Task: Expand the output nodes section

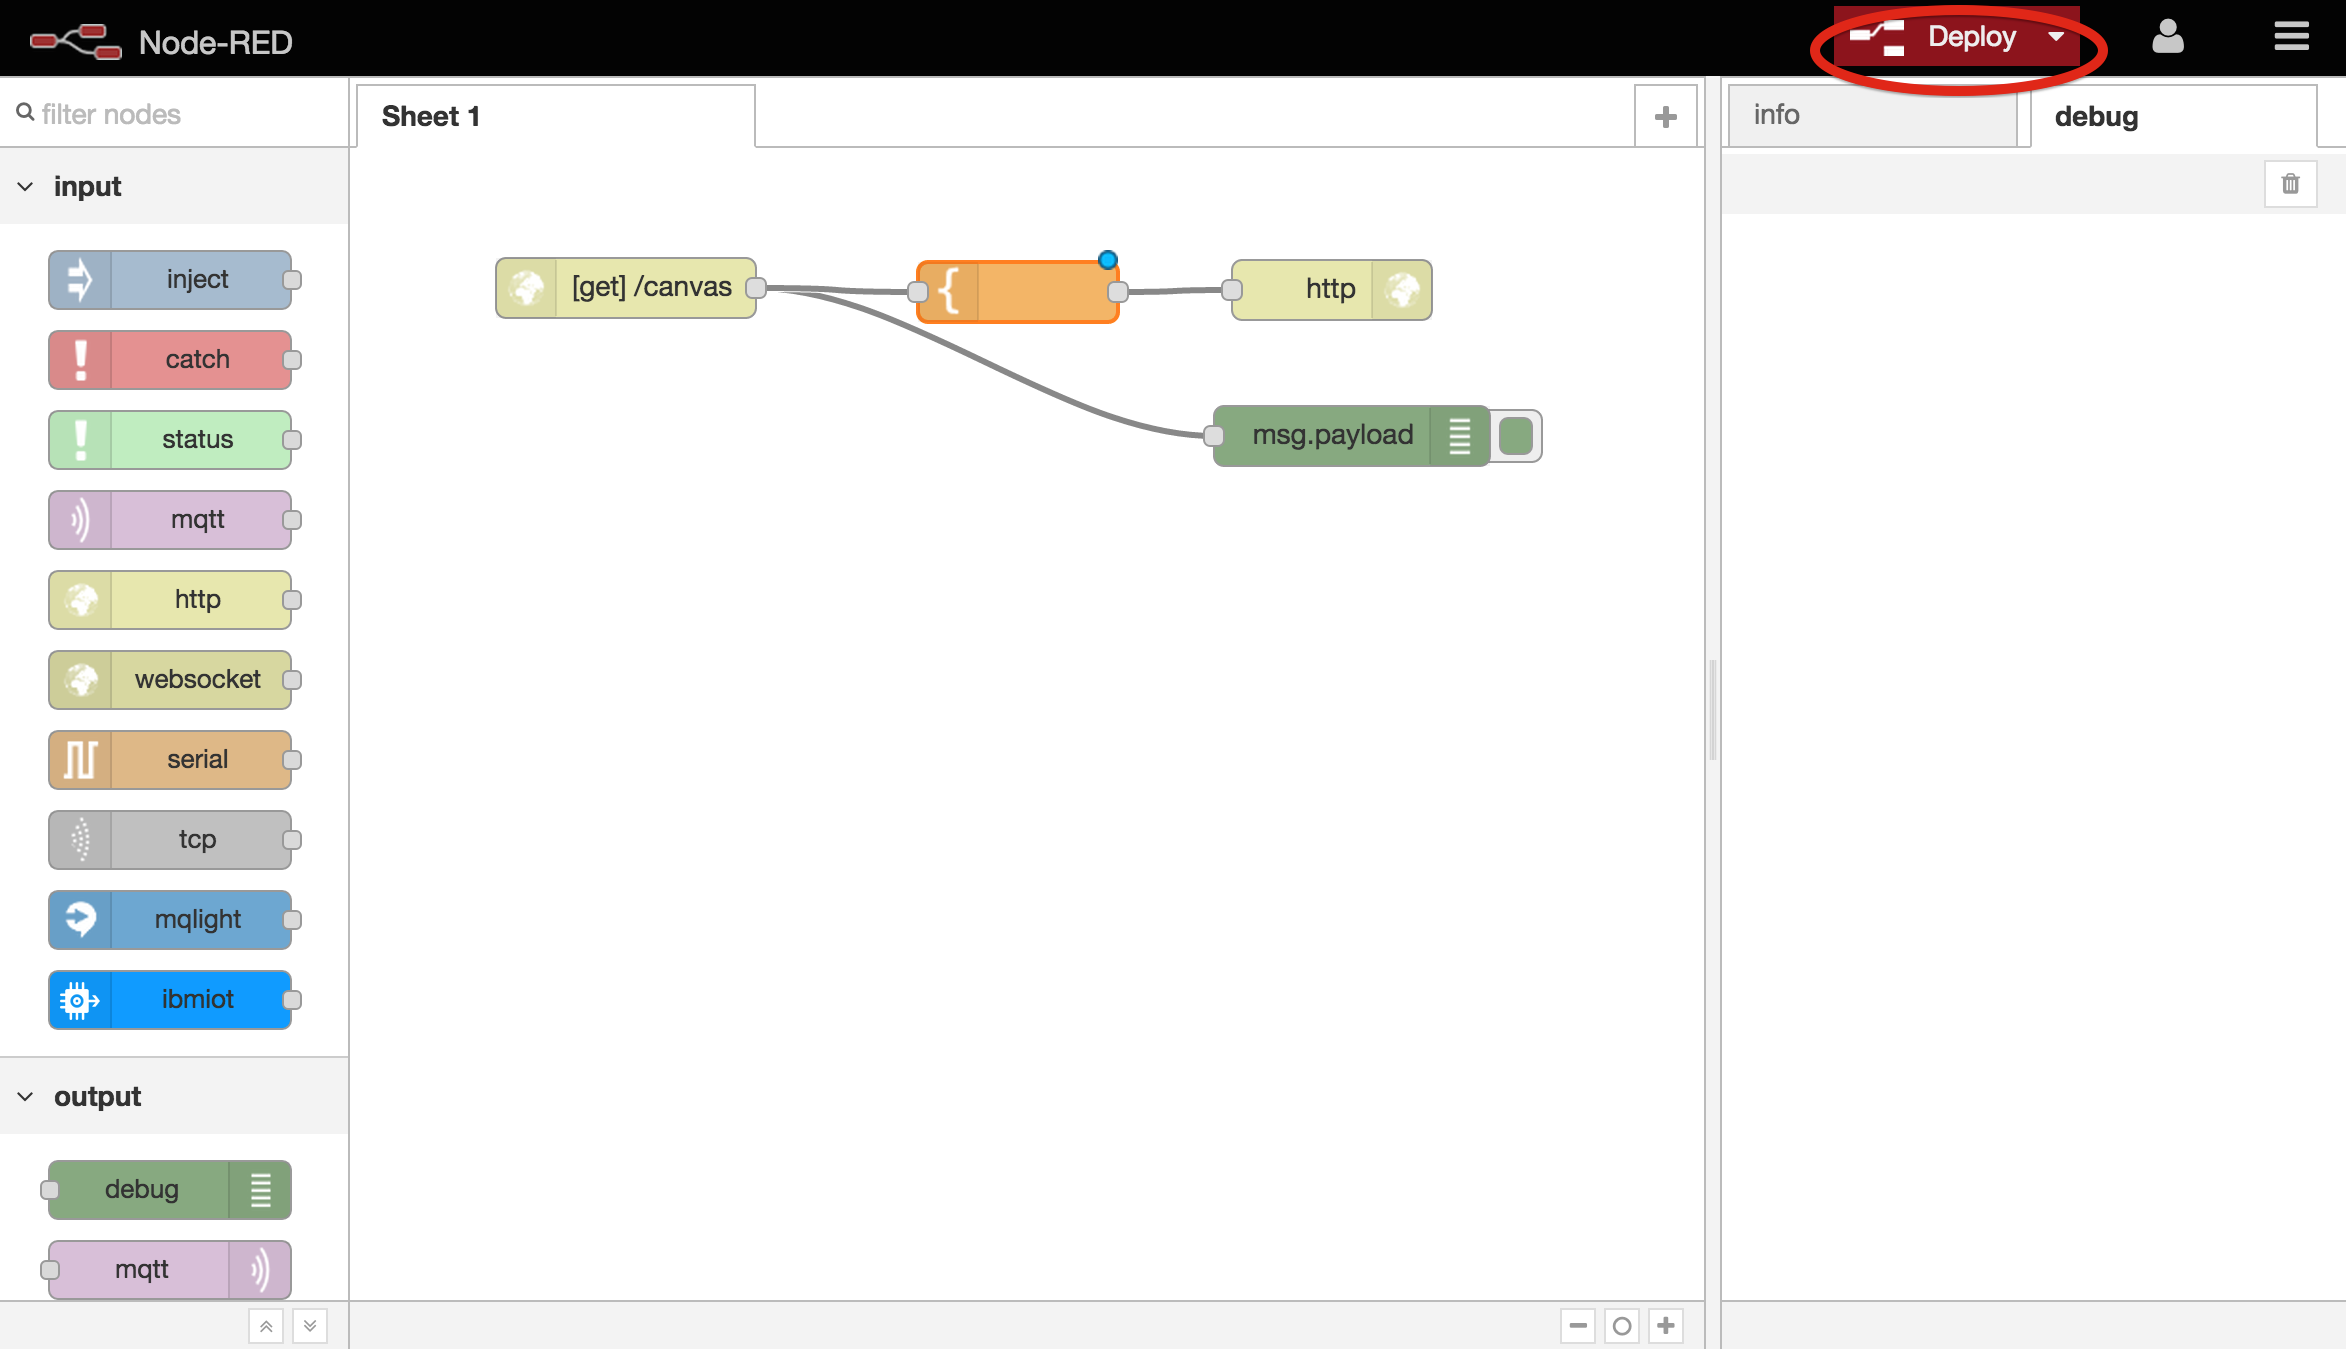Action: click(24, 1096)
